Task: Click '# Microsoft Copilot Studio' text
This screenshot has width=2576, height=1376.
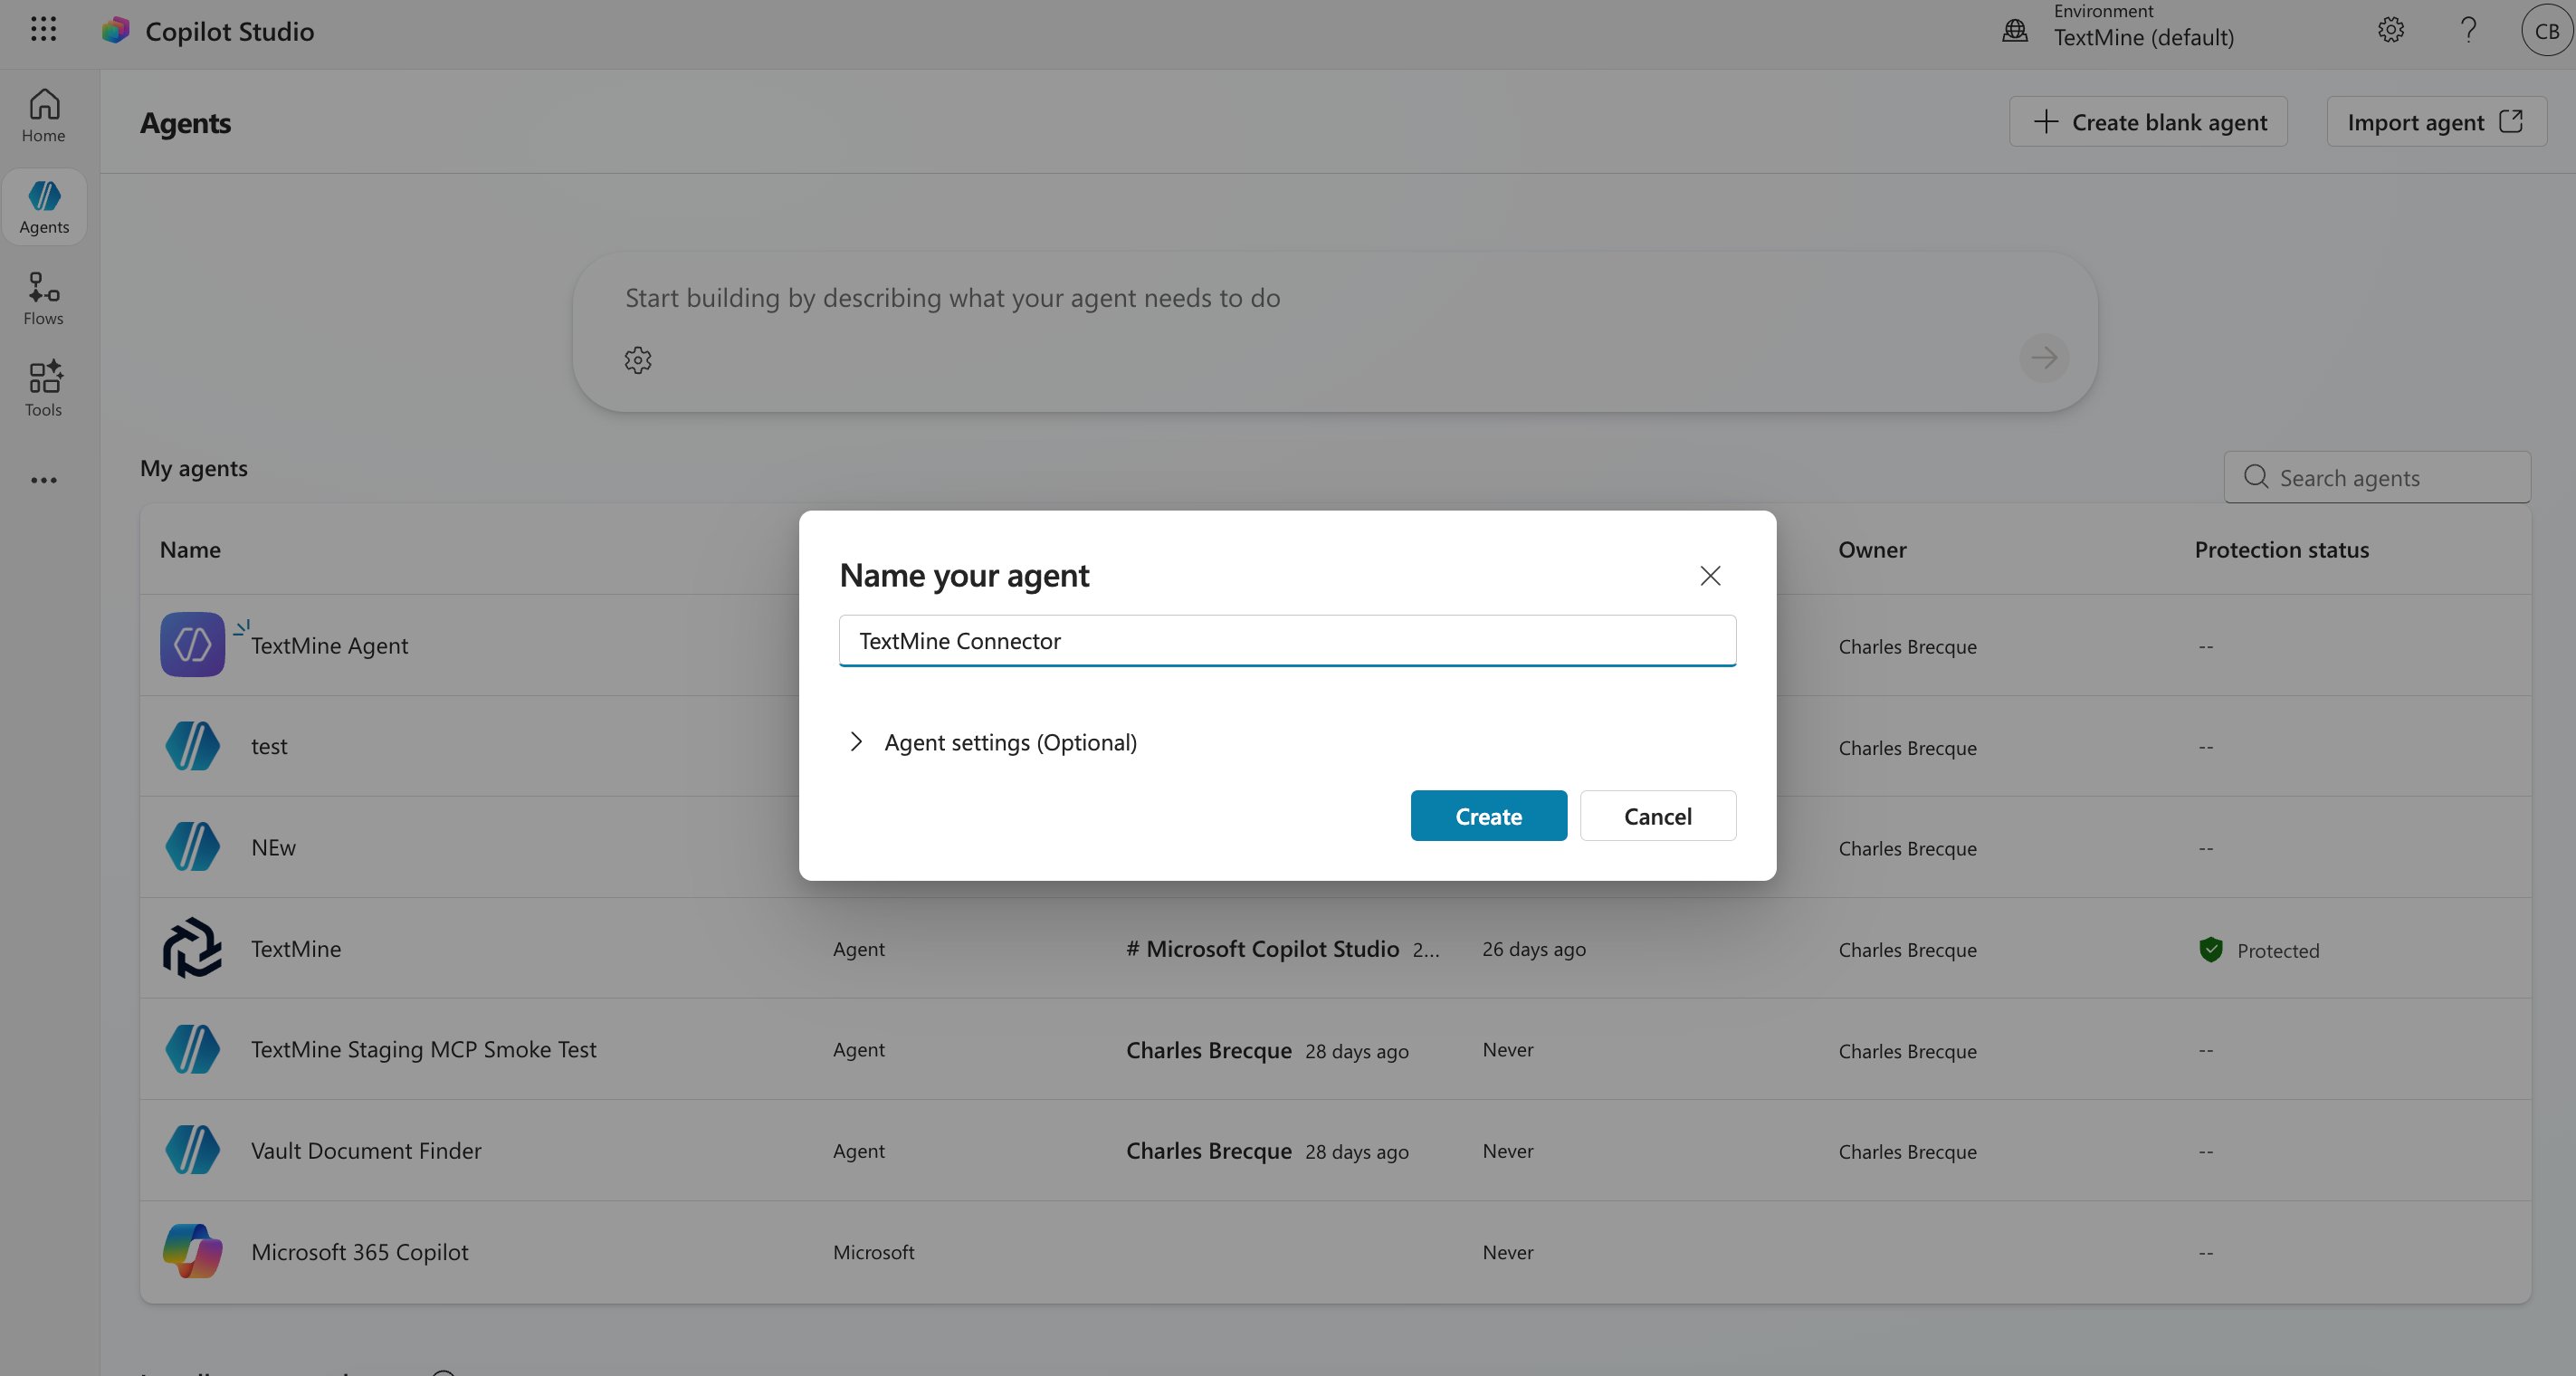Action: pyautogui.click(x=1262, y=949)
